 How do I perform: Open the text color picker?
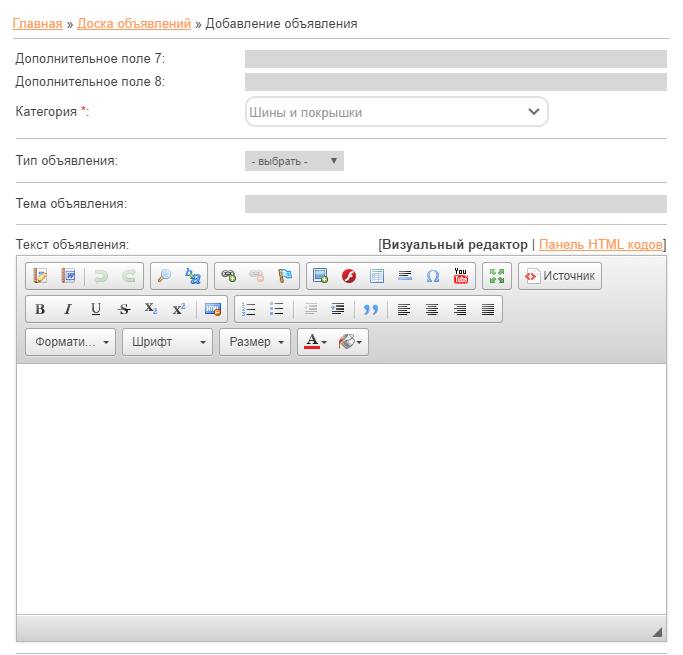[x=315, y=342]
